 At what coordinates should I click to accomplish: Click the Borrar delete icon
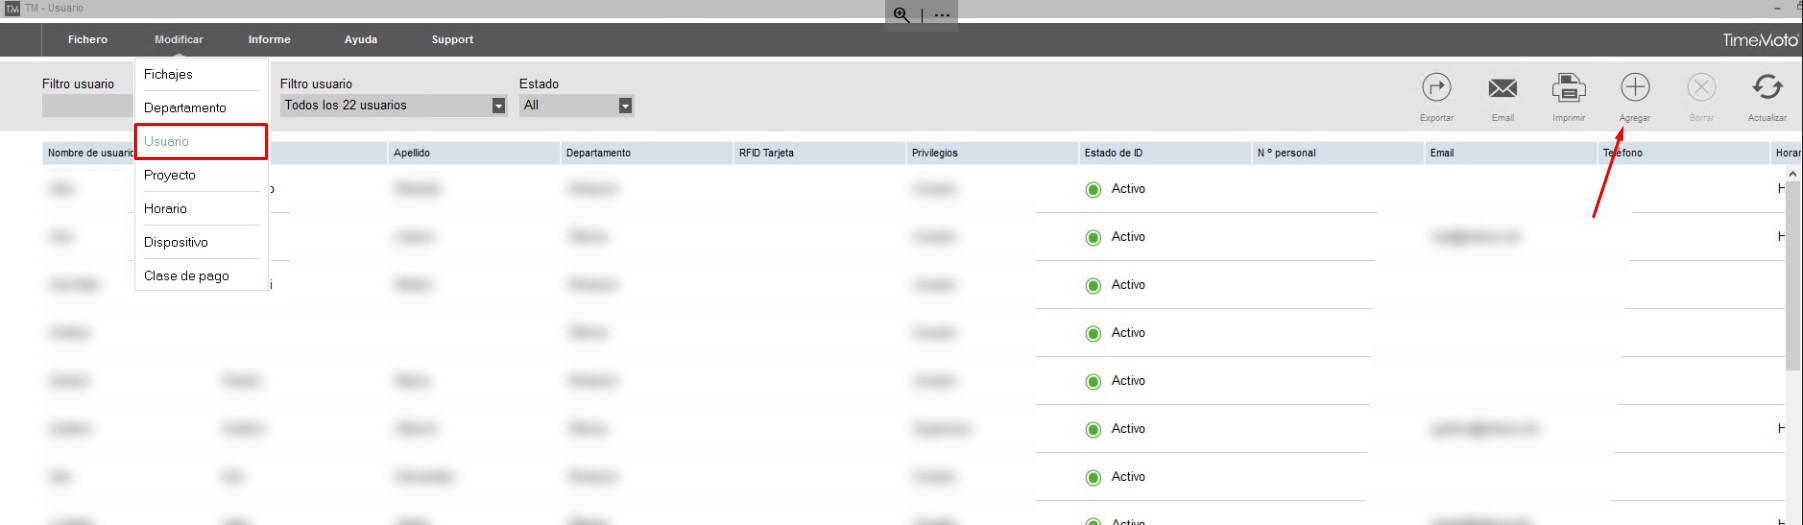[x=1701, y=89]
